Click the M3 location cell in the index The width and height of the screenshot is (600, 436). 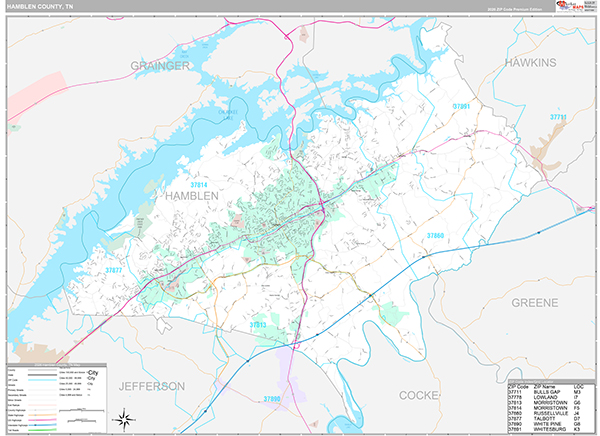tap(577, 392)
